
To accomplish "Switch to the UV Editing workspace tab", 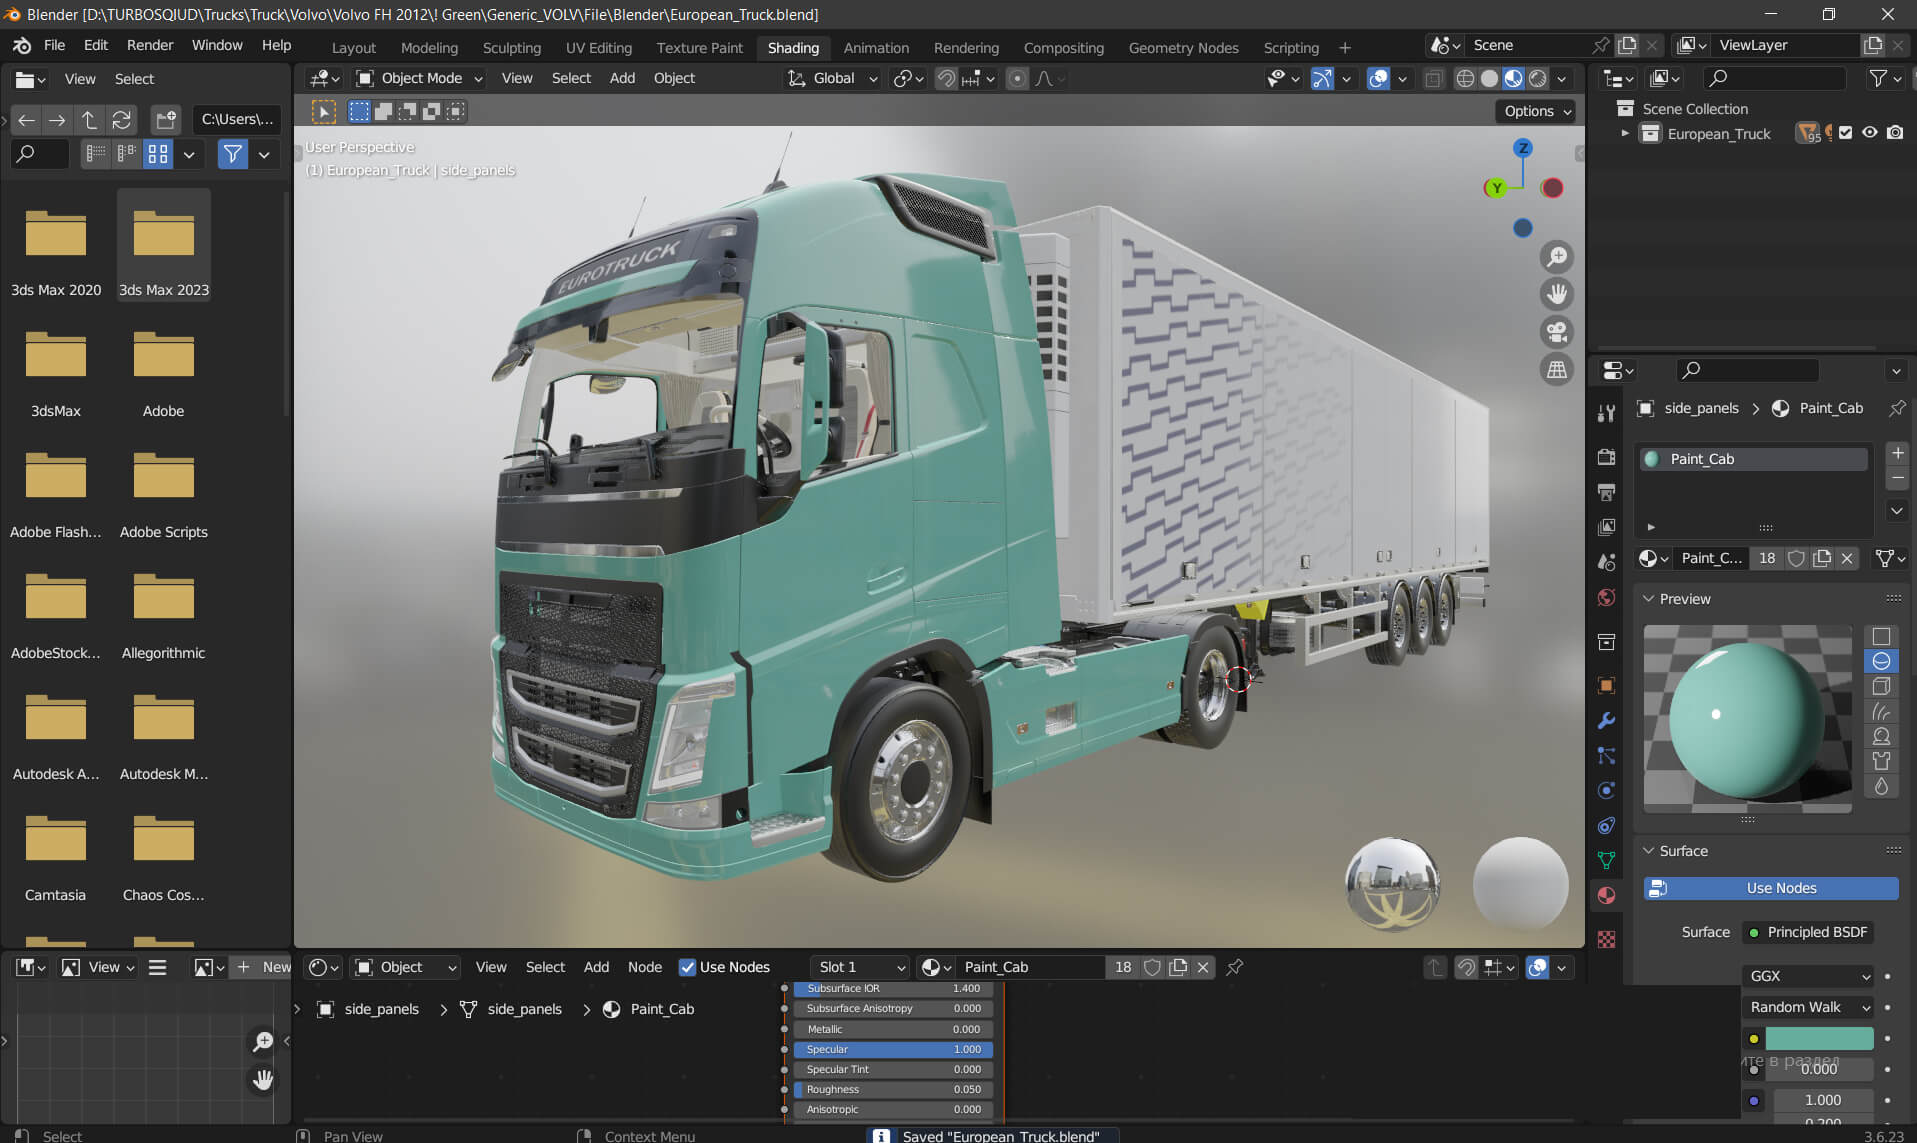I will 598,47.
